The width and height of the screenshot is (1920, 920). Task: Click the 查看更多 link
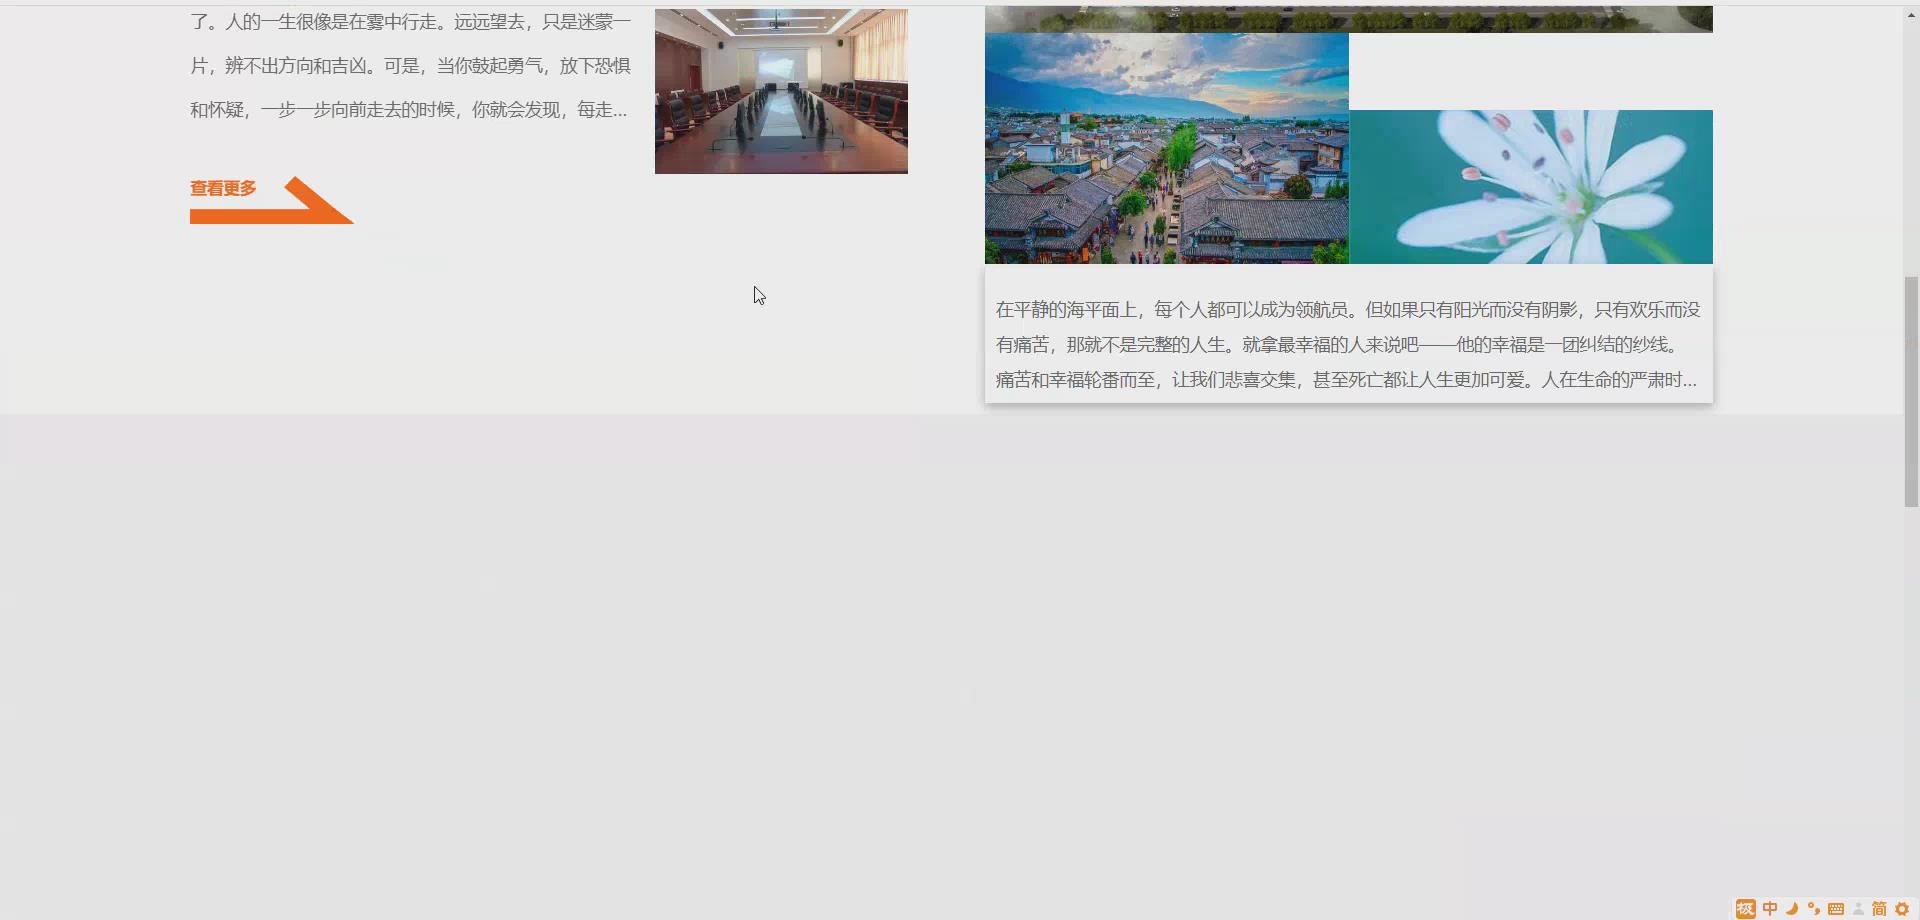click(x=222, y=187)
